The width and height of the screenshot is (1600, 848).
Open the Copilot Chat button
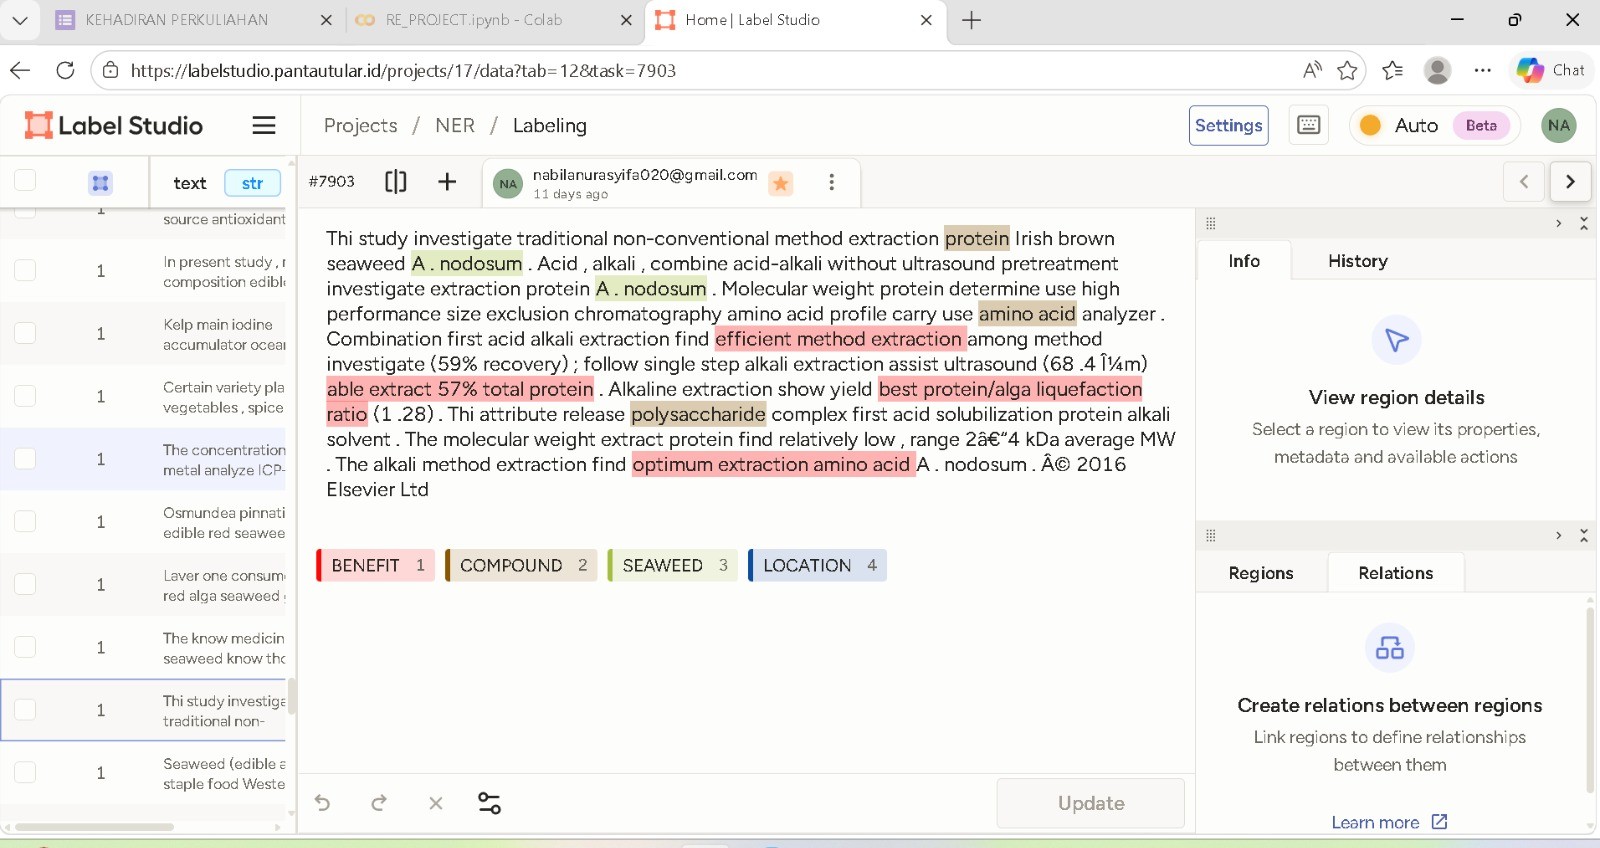(1551, 70)
